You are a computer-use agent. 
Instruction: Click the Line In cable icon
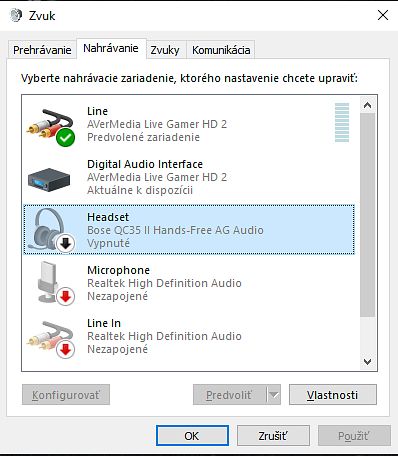click(50, 338)
